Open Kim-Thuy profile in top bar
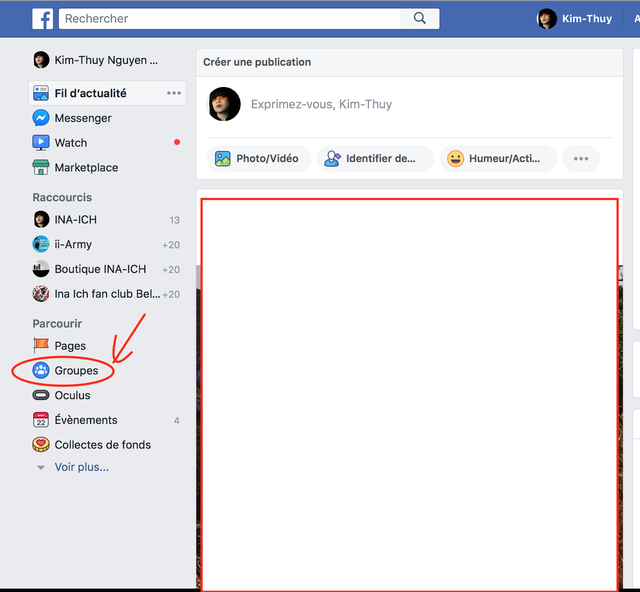 click(x=575, y=19)
